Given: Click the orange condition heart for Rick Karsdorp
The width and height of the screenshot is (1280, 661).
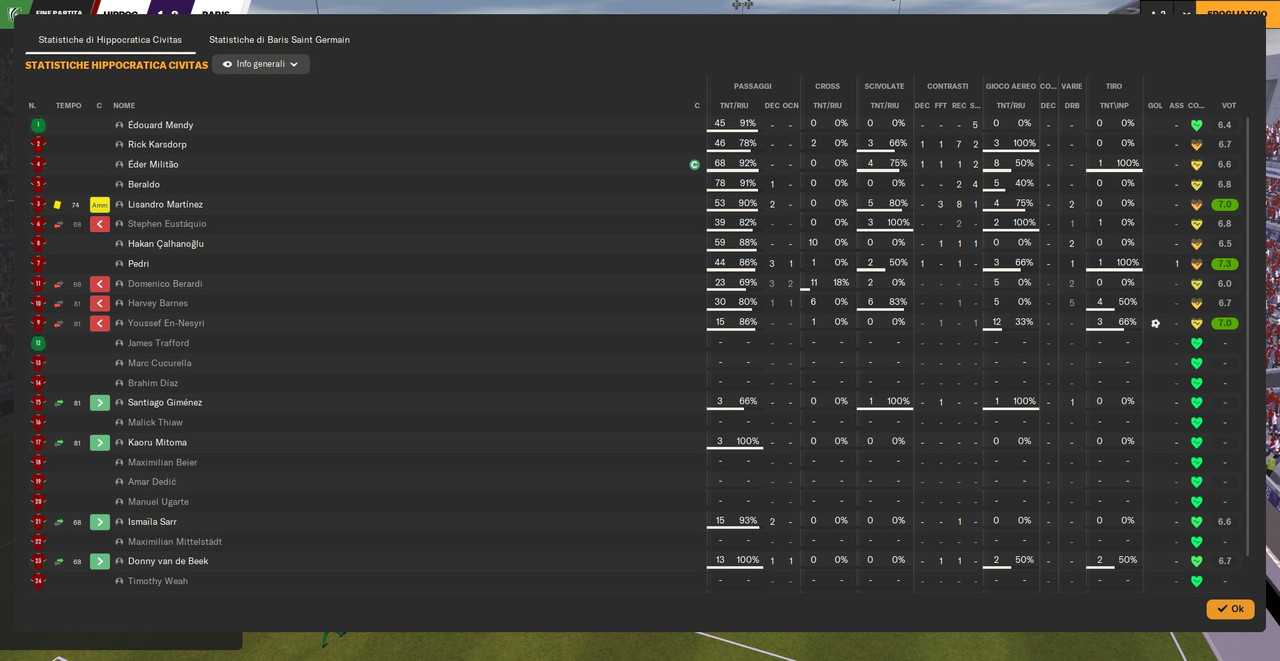Looking at the screenshot, I should pos(1196,145).
